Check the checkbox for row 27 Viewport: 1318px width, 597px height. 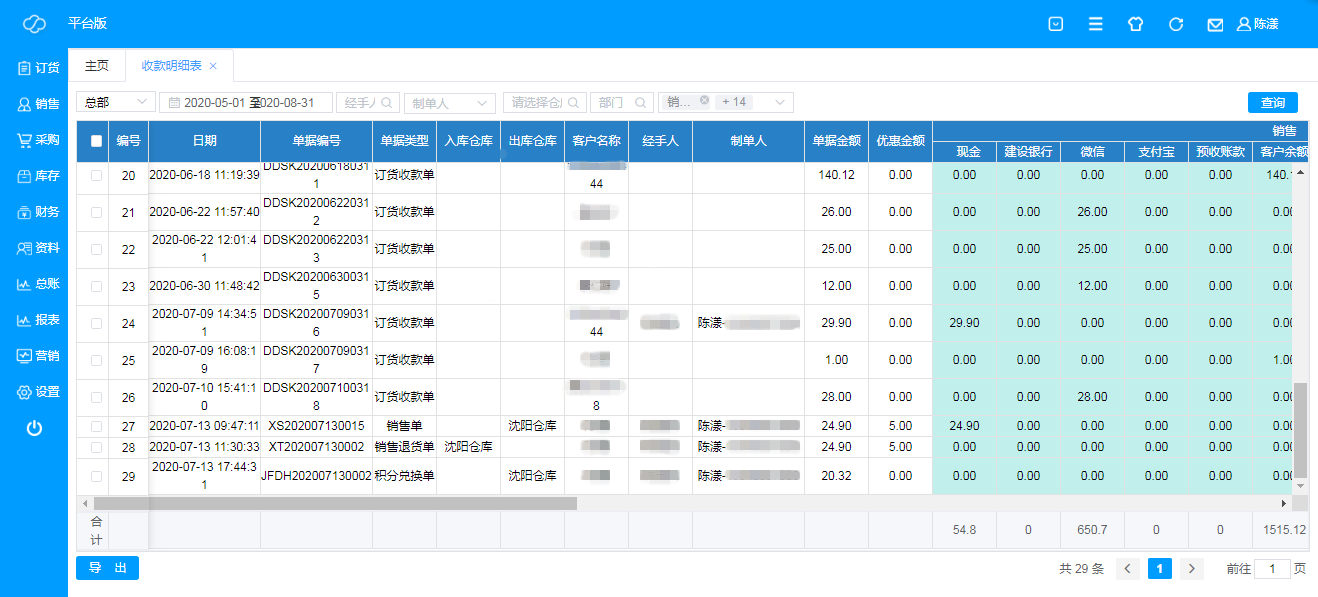point(97,426)
